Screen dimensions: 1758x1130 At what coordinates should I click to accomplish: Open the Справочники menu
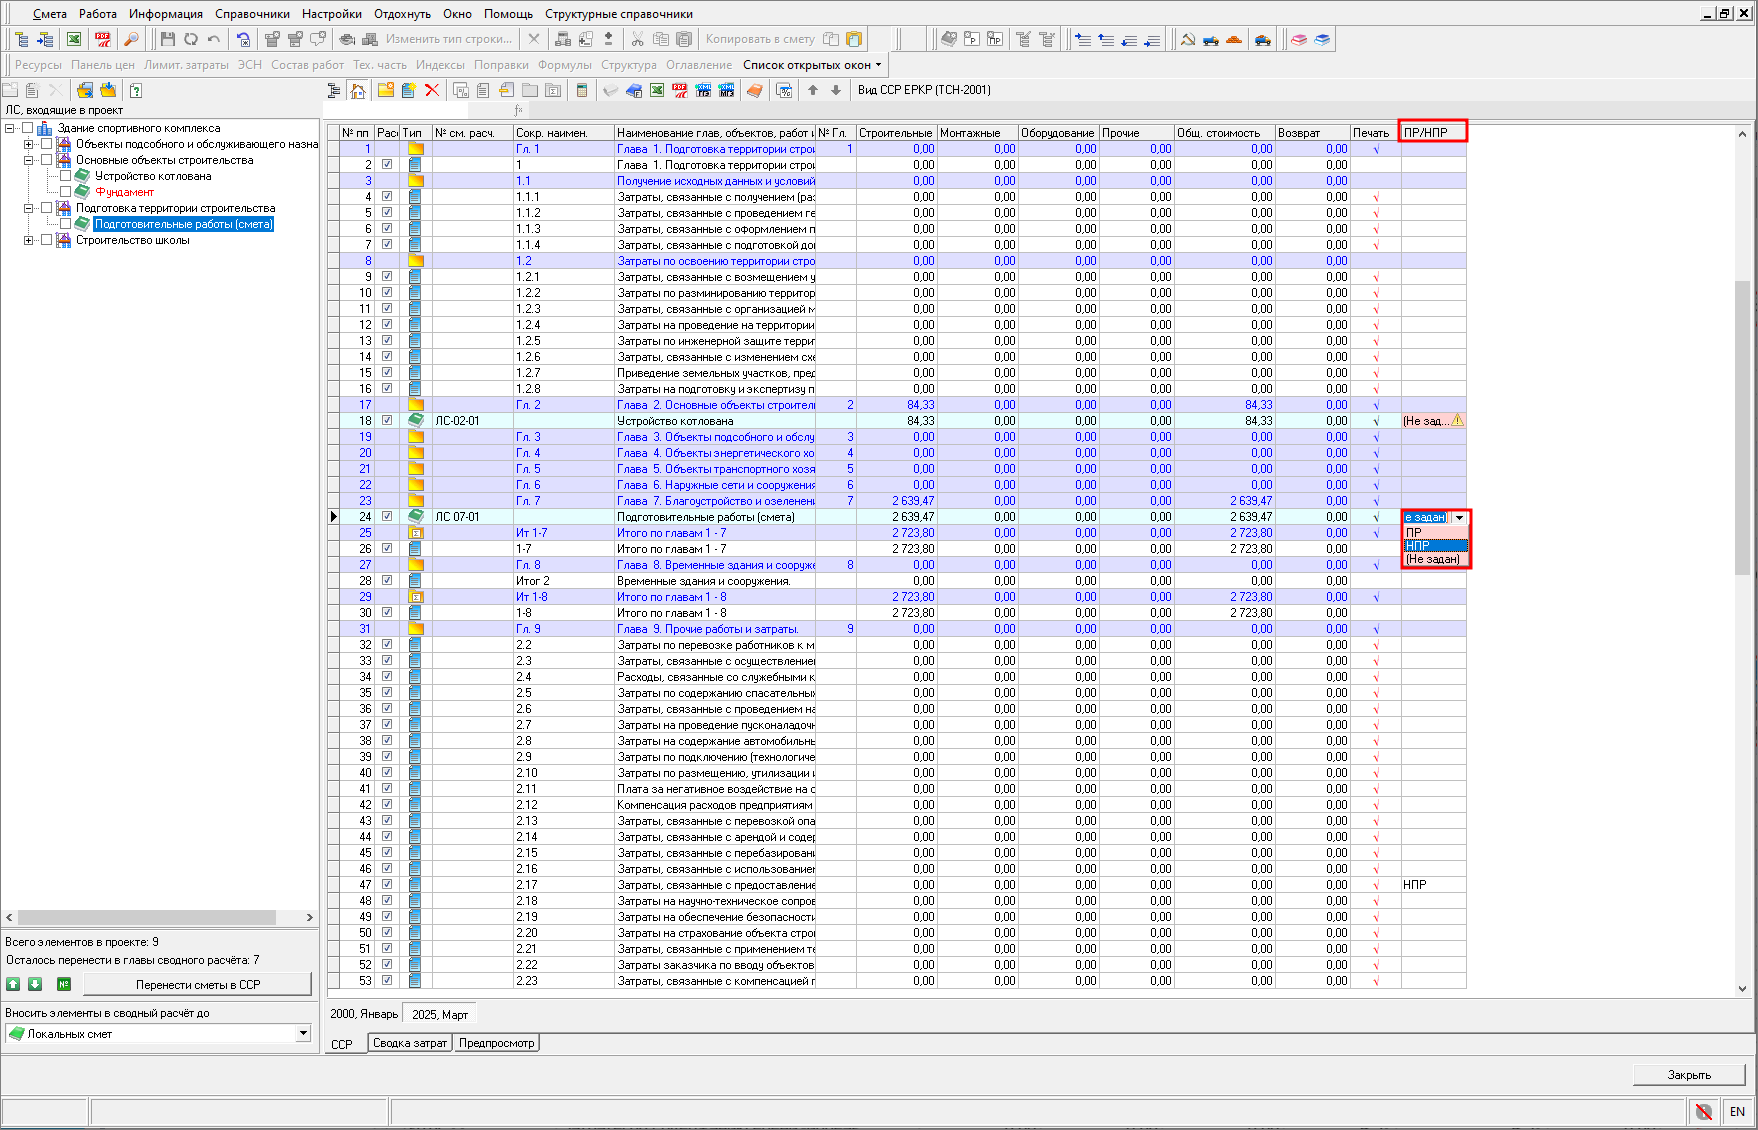[252, 14]
